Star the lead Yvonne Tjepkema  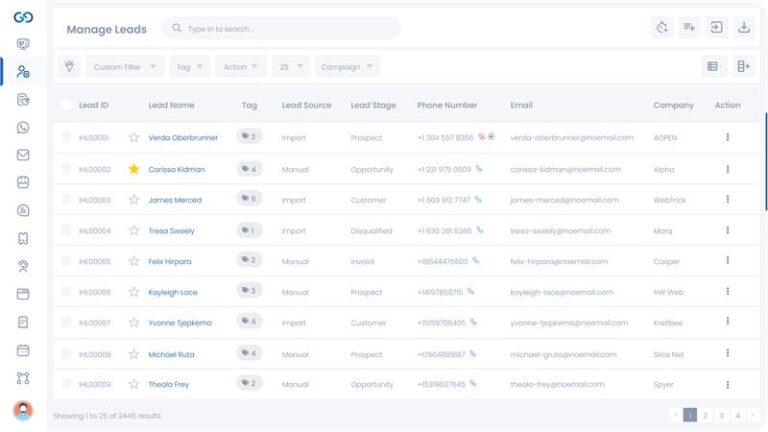(134, 322)
